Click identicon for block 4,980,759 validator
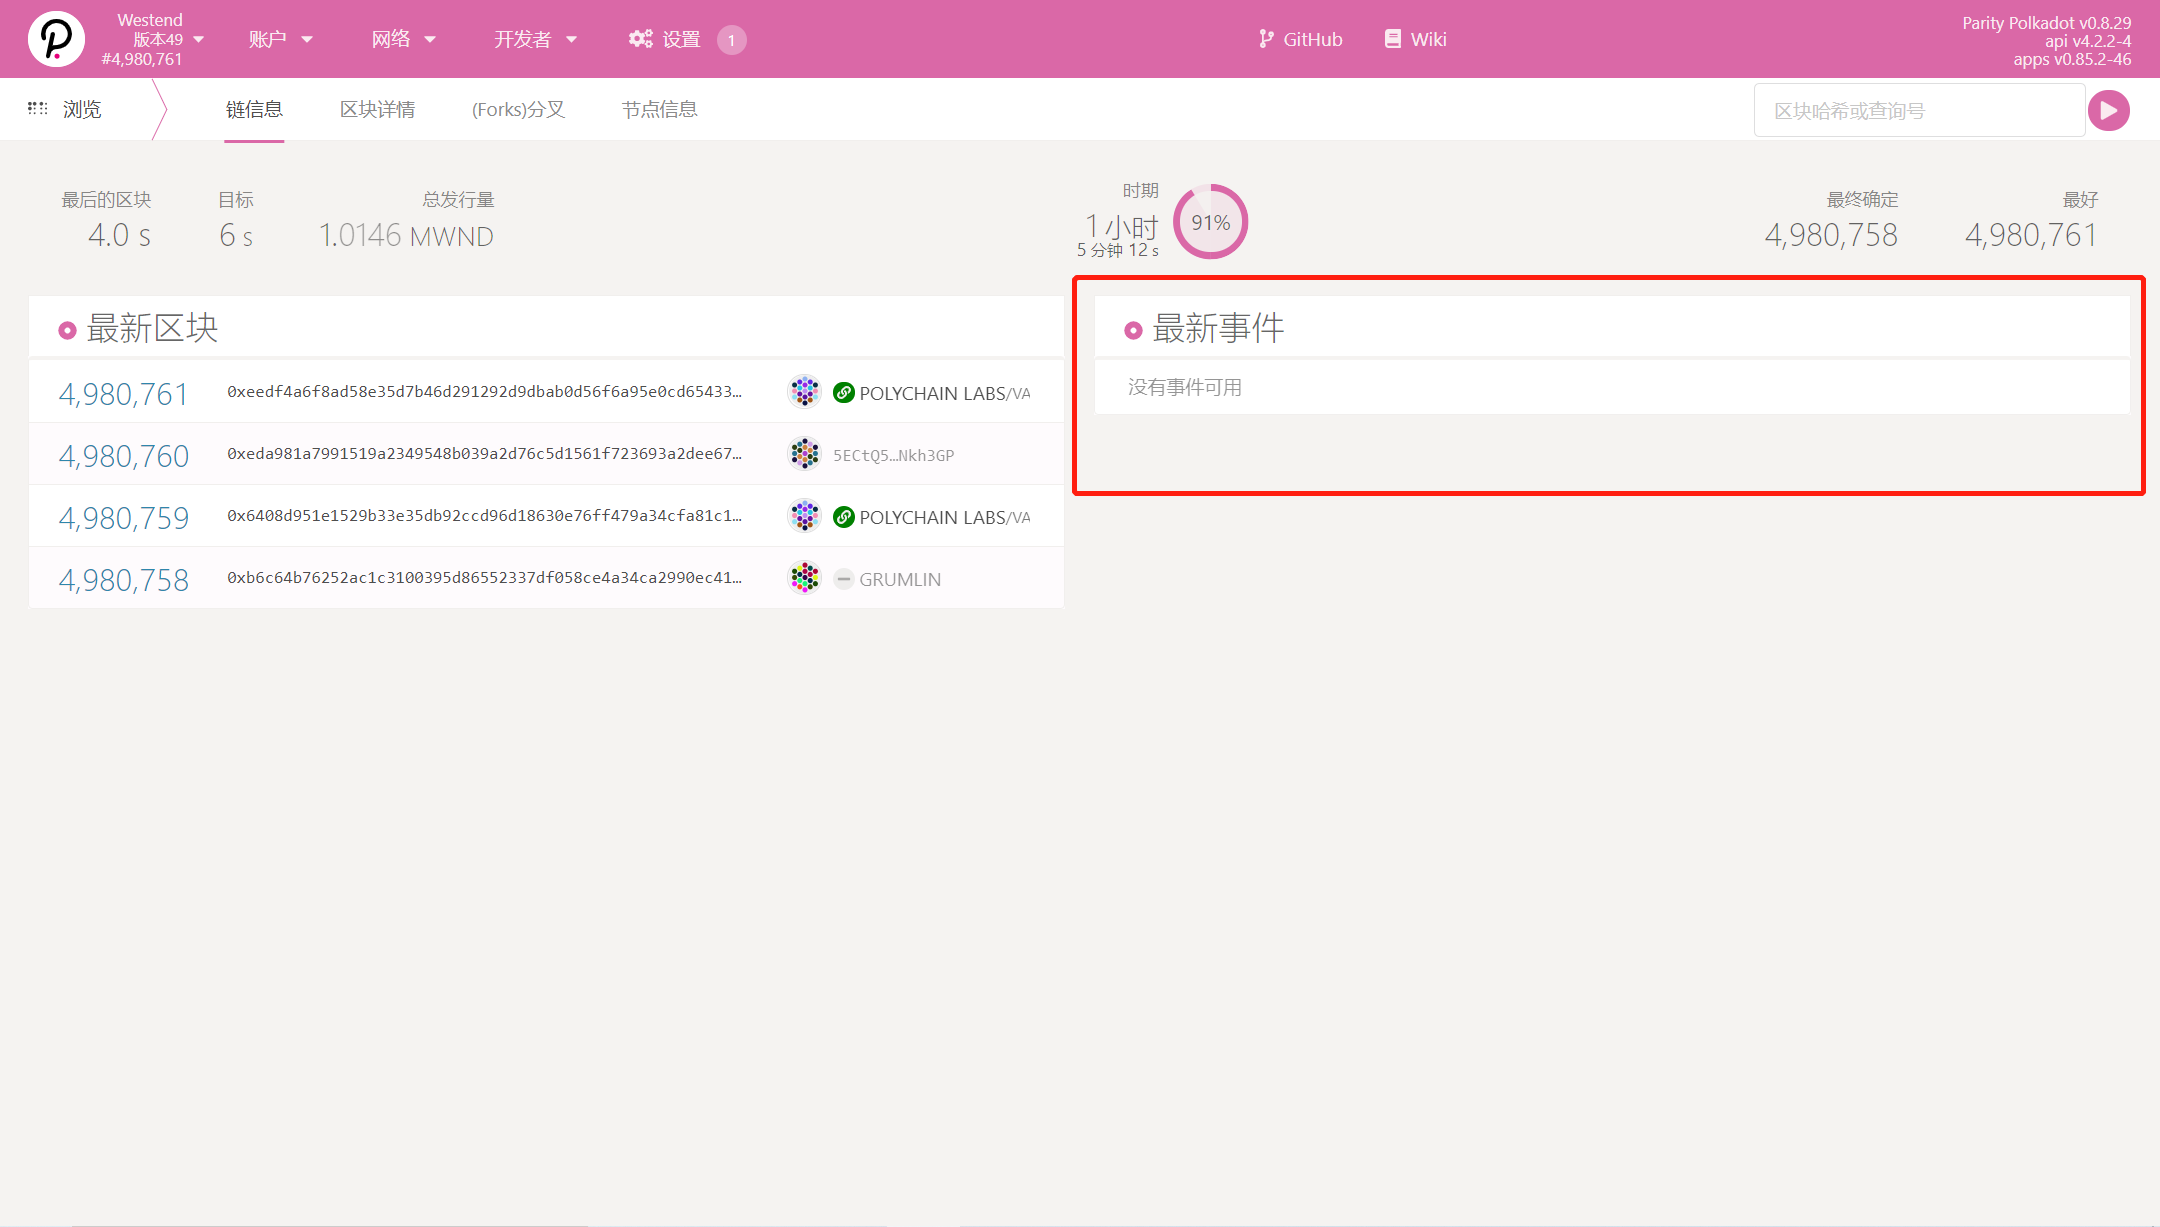Viewport: 2160px width, 1227px height. click(x=804, y=515)
